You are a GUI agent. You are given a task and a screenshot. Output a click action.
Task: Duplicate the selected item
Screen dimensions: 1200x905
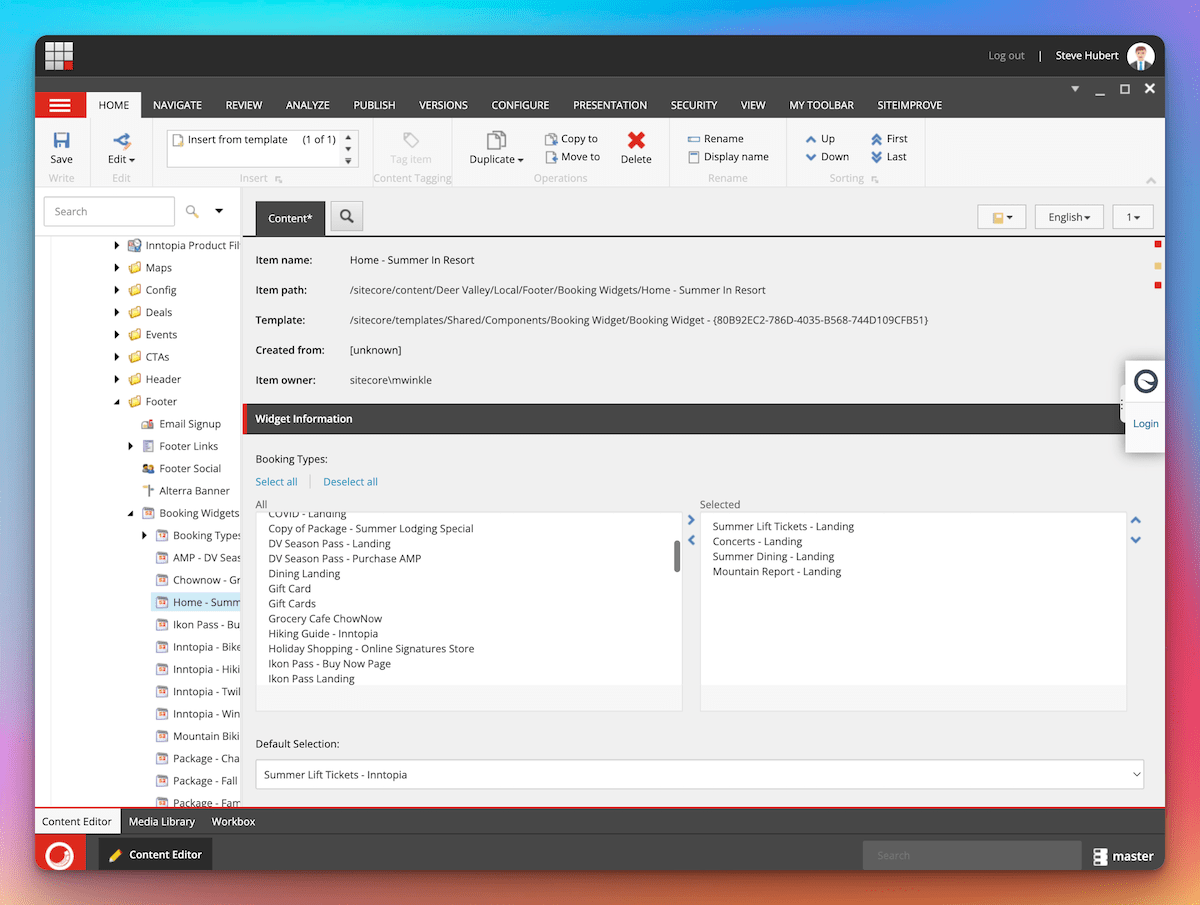tap(496, 147)
